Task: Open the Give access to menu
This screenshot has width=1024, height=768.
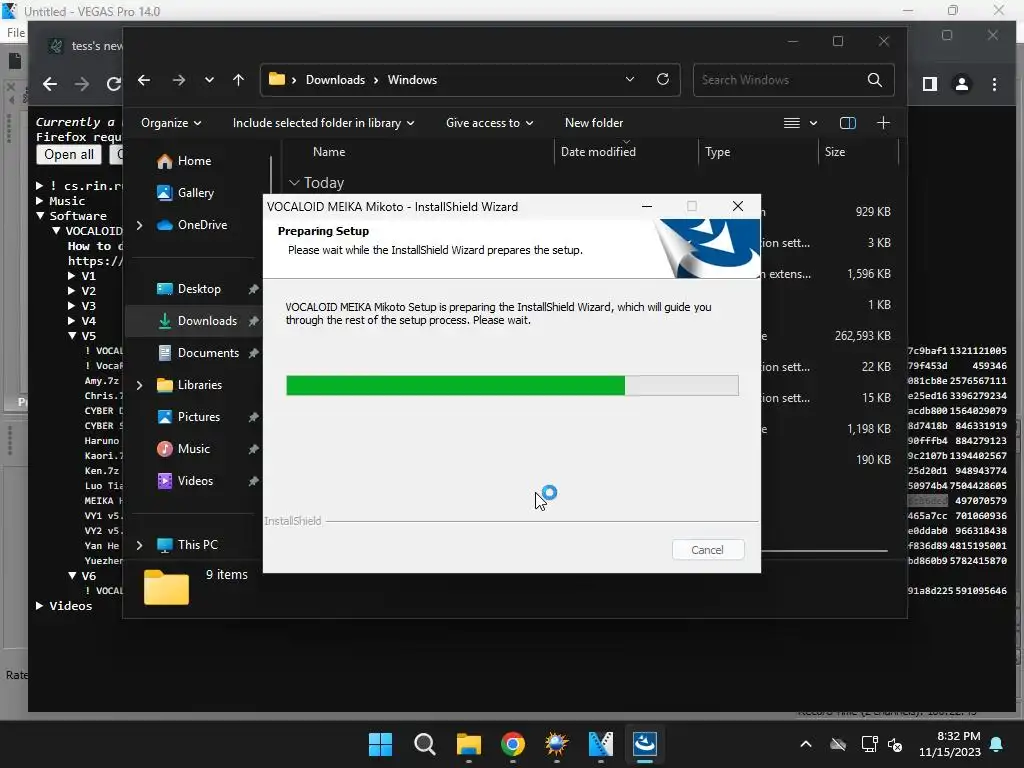Action: 489,123
